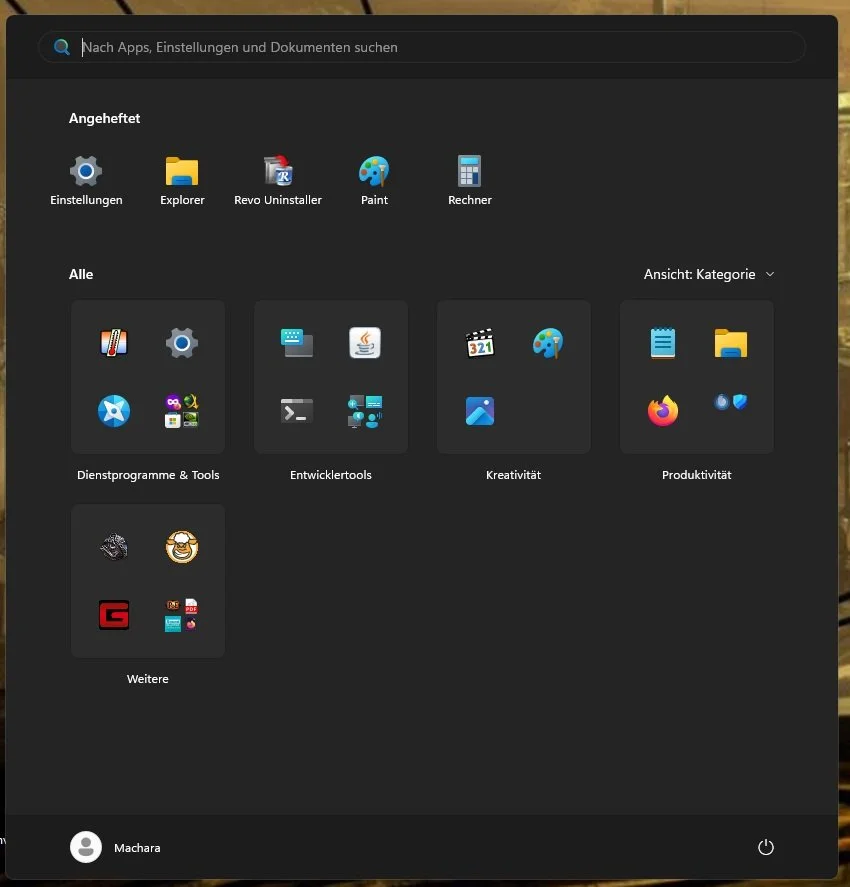Open the folder icon inside Produktivität
Screen dimensions: 850x887
(x=731, y=343)
